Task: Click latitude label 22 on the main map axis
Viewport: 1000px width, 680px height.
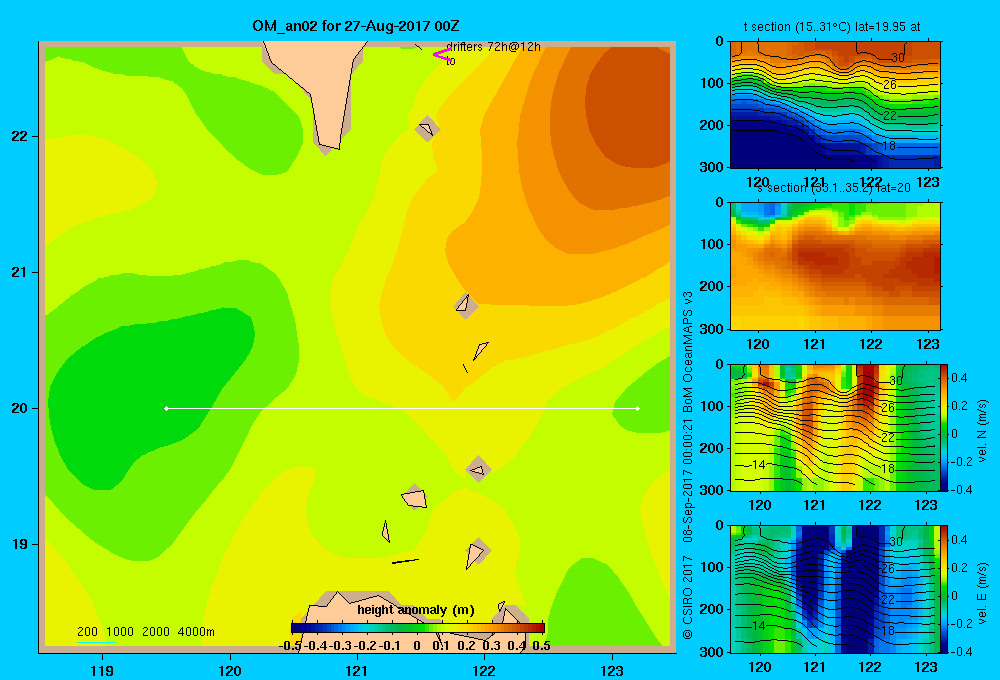Action: pos(20,136)
